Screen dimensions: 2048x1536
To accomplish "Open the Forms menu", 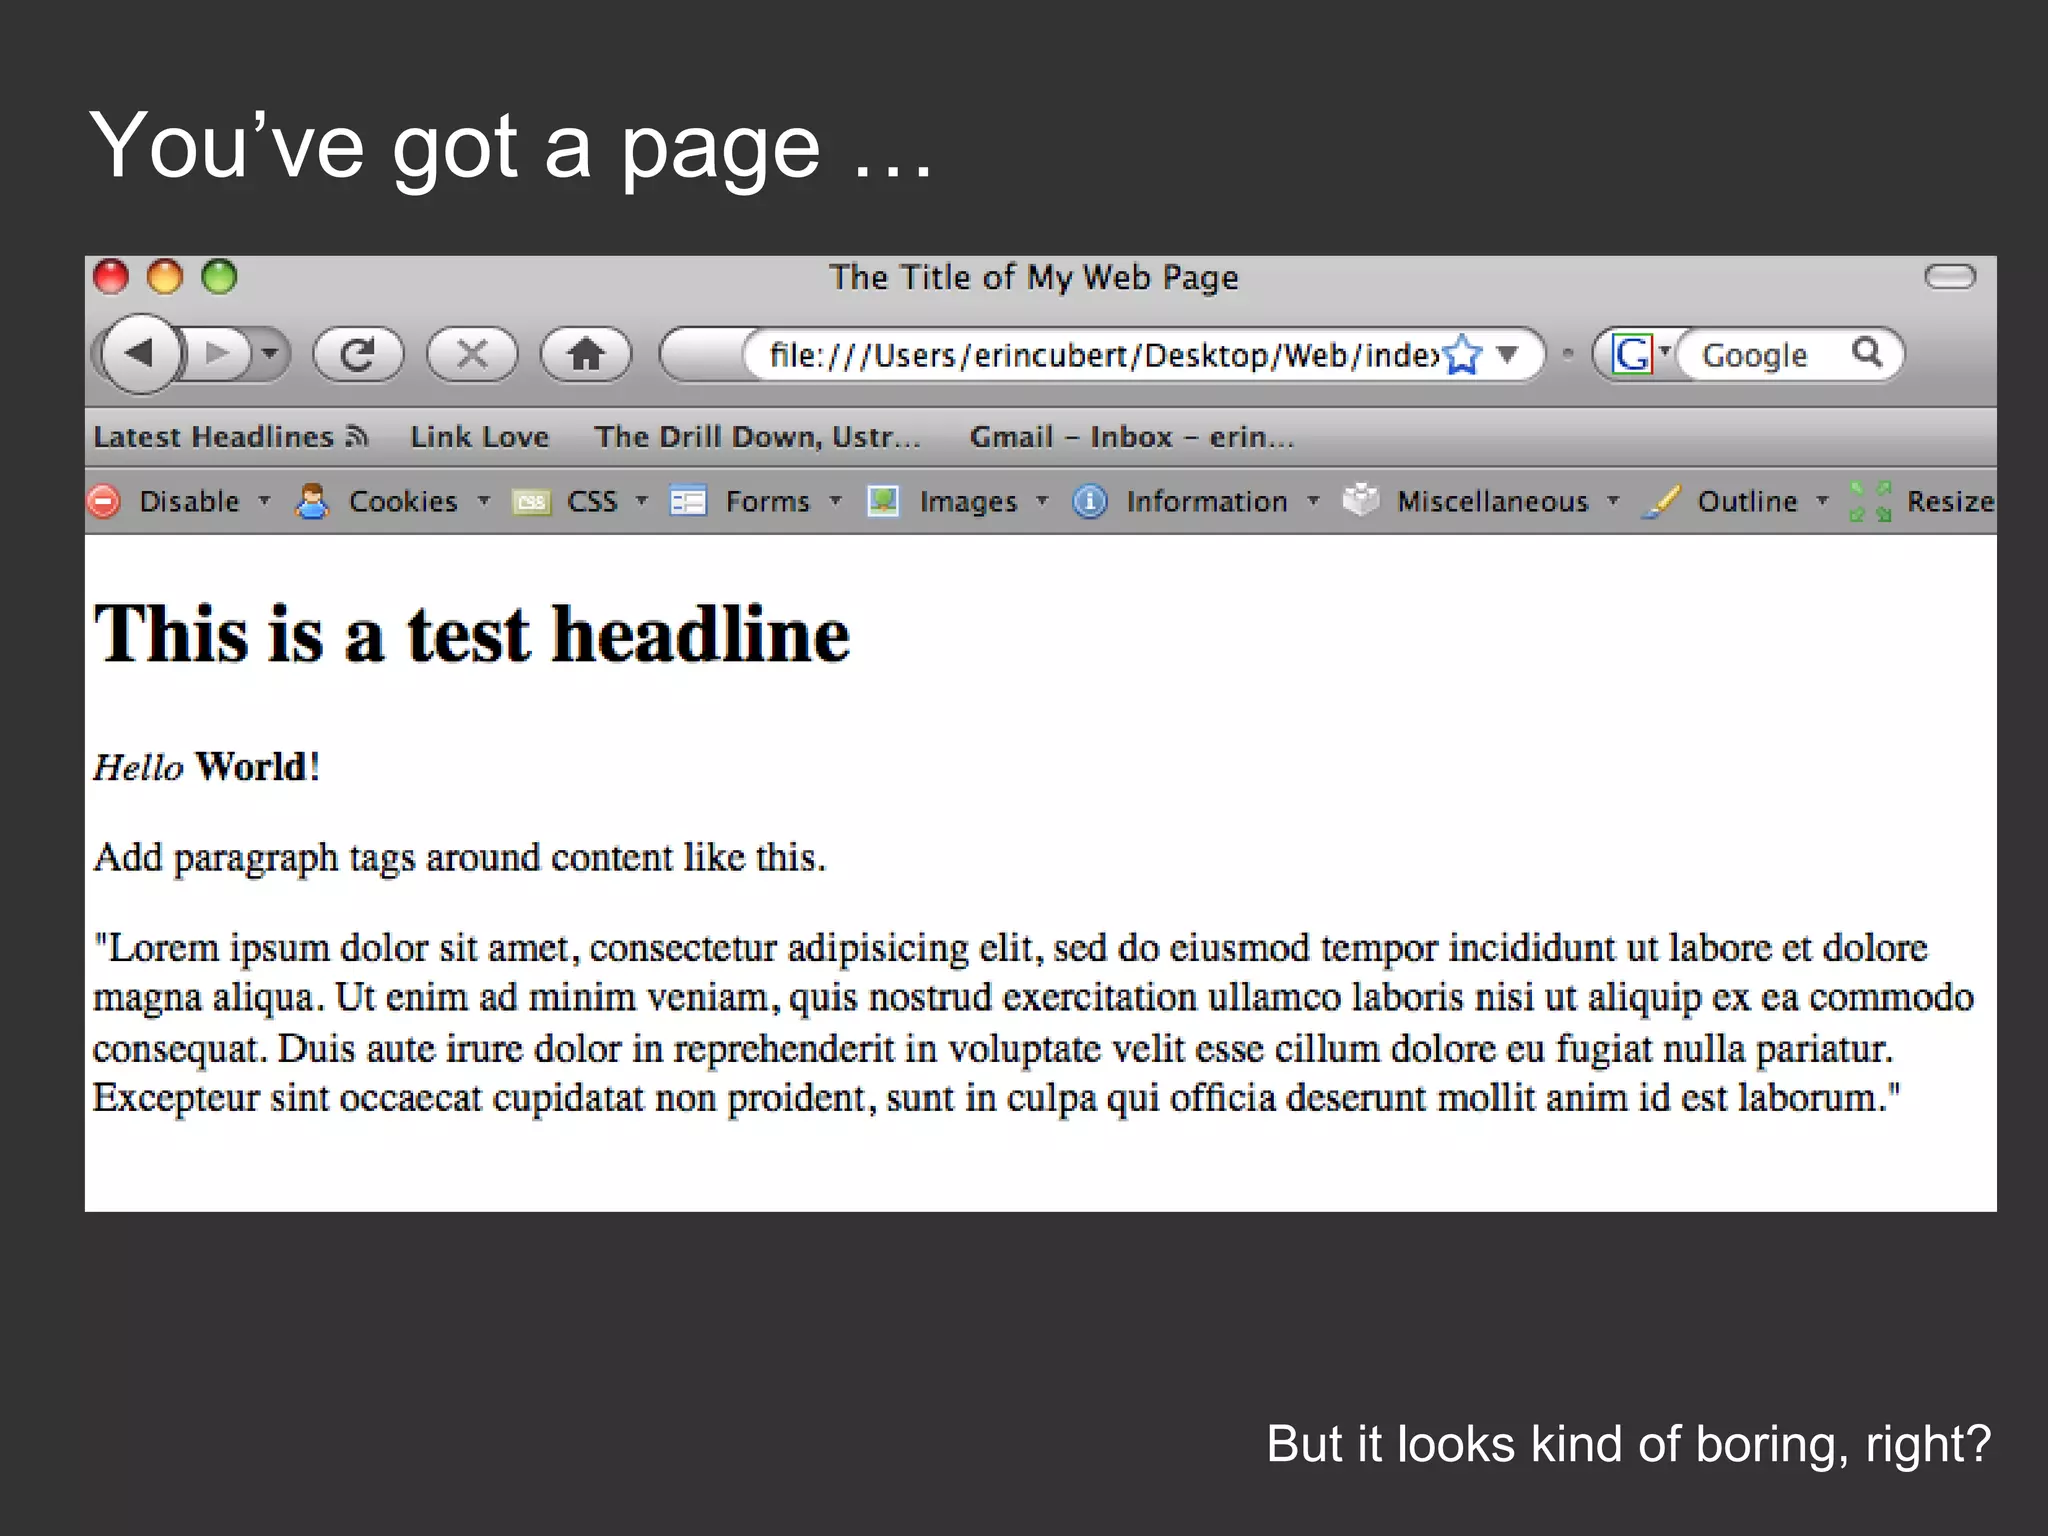I will pyautogui.click(x=768, y=501).
